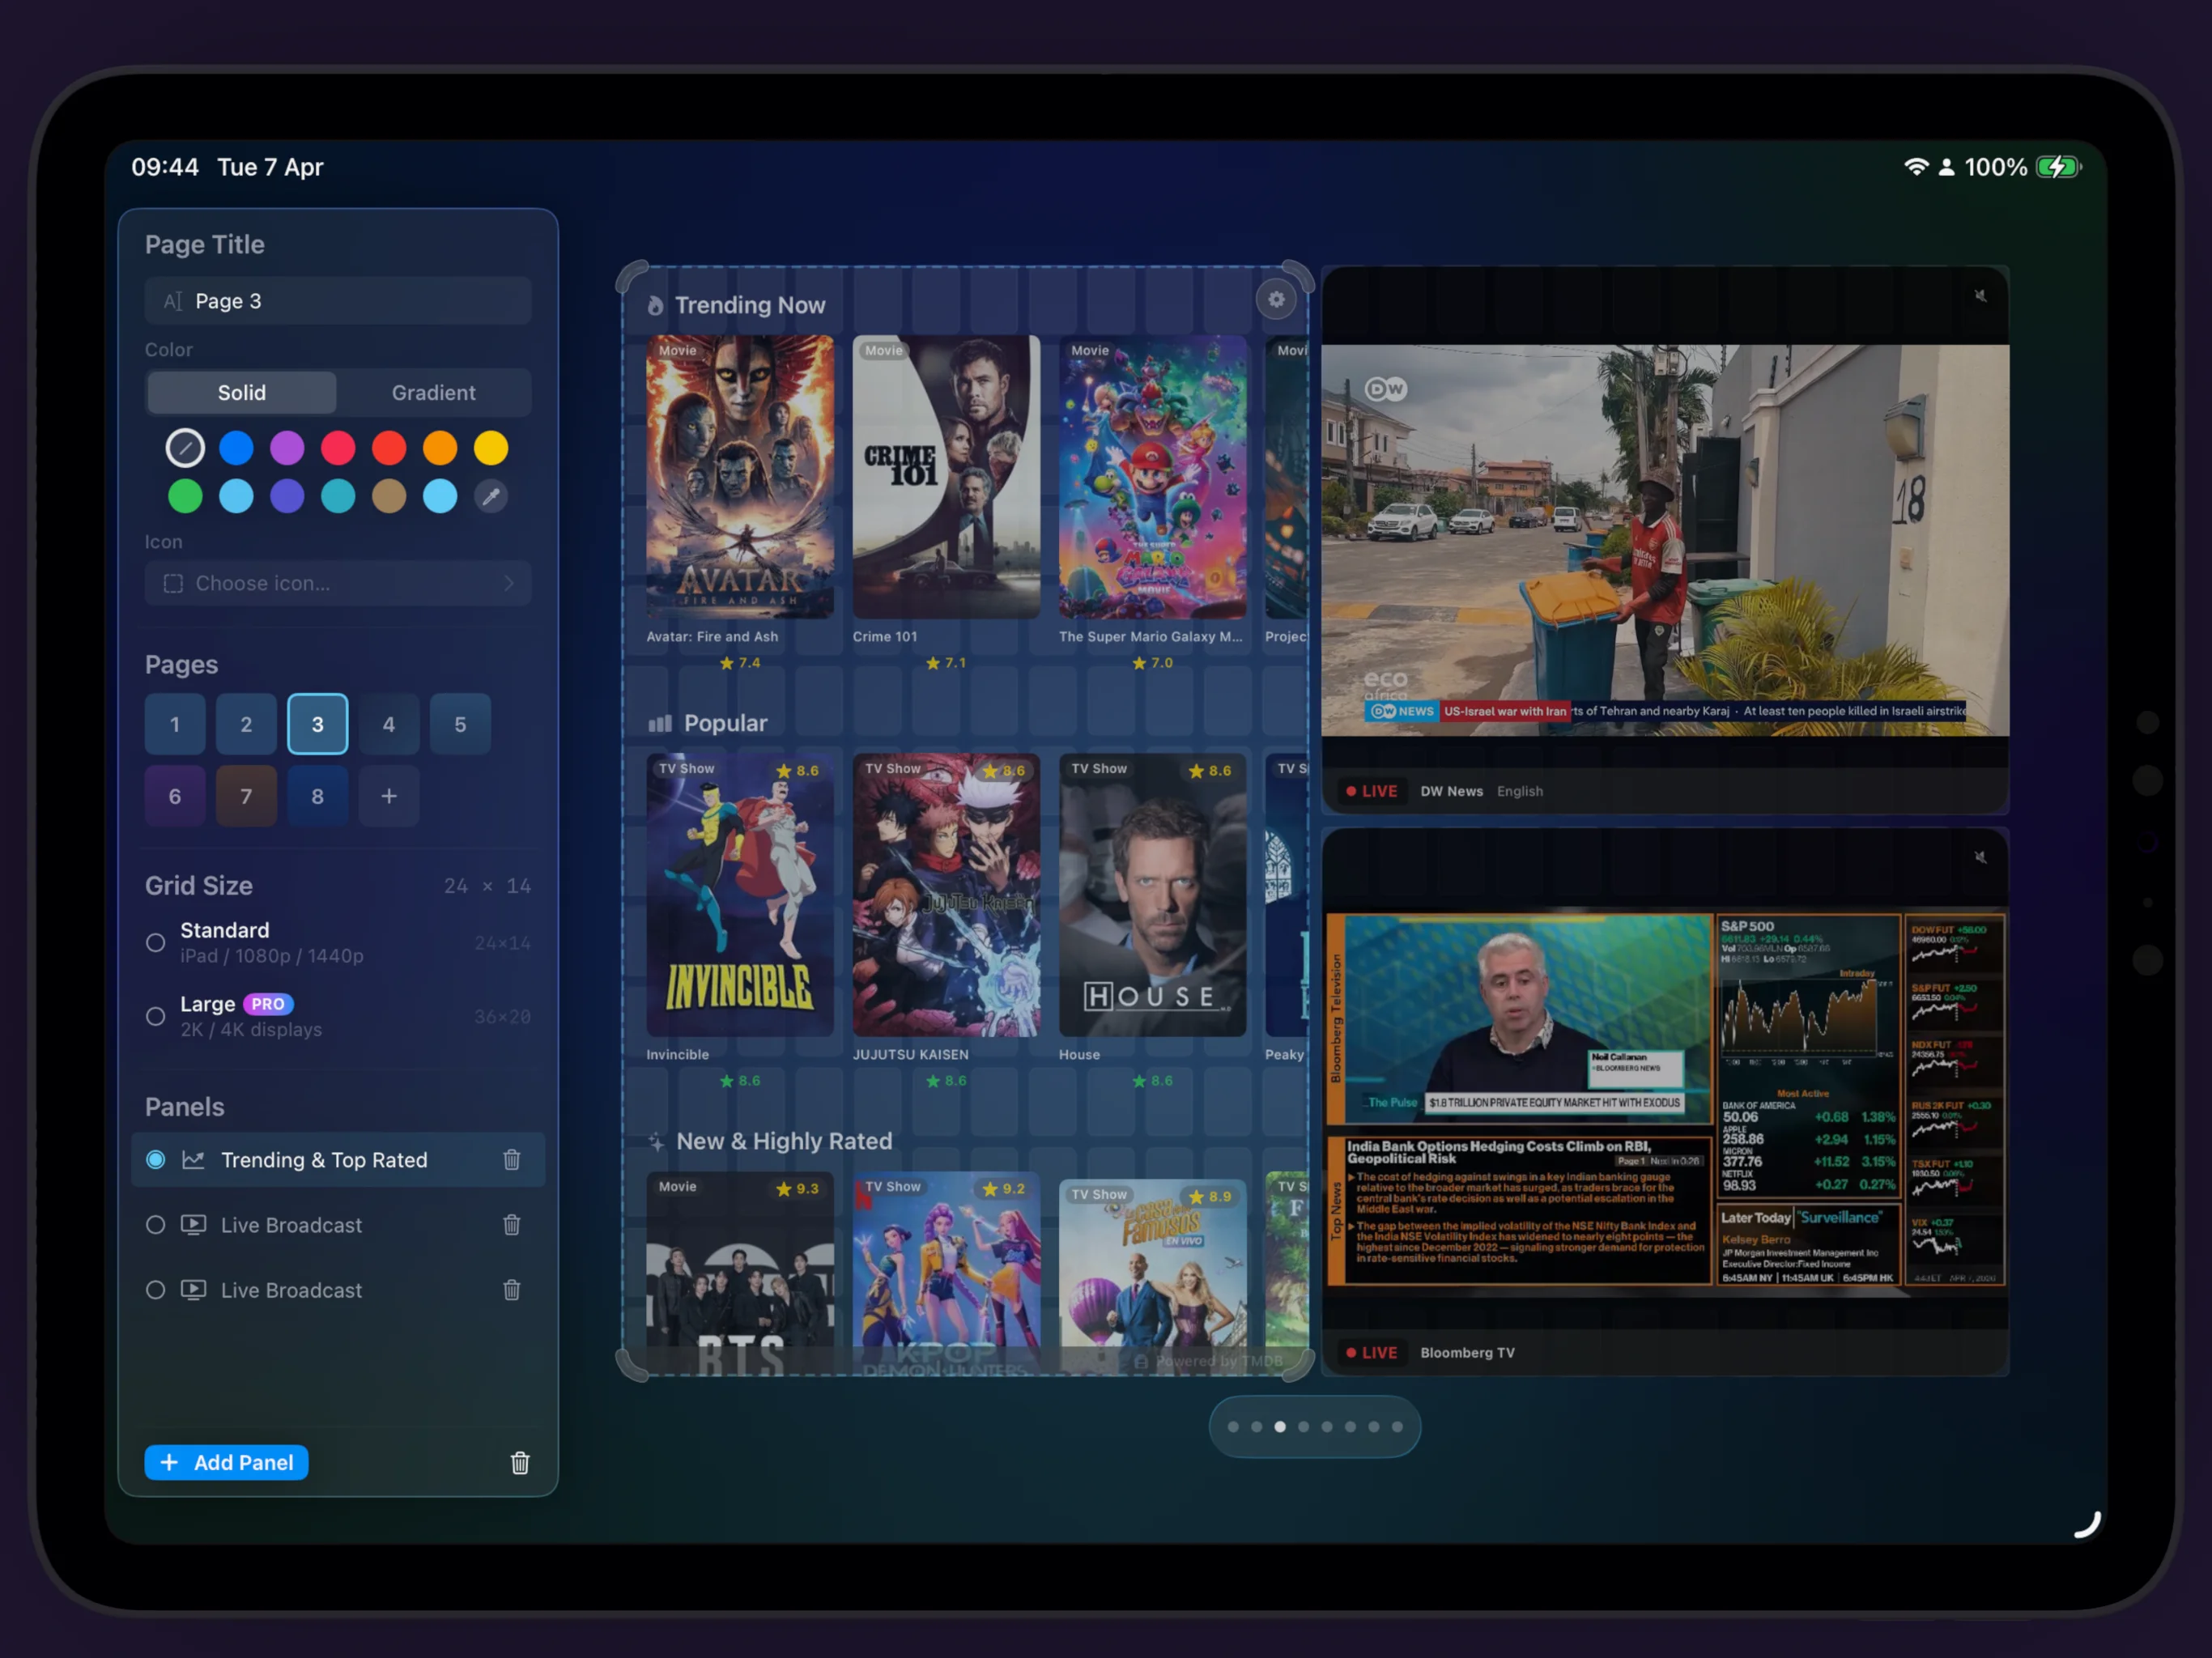Select the first Live Broadcast radio button
This screenshot has height=1658, width=2212.
155,1225
